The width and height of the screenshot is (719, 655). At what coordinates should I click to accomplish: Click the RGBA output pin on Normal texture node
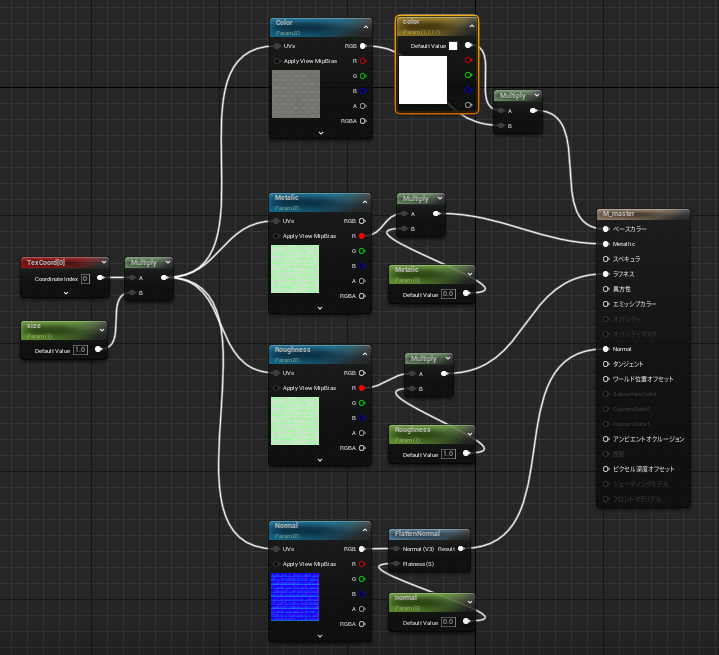(x=362, y=623)
